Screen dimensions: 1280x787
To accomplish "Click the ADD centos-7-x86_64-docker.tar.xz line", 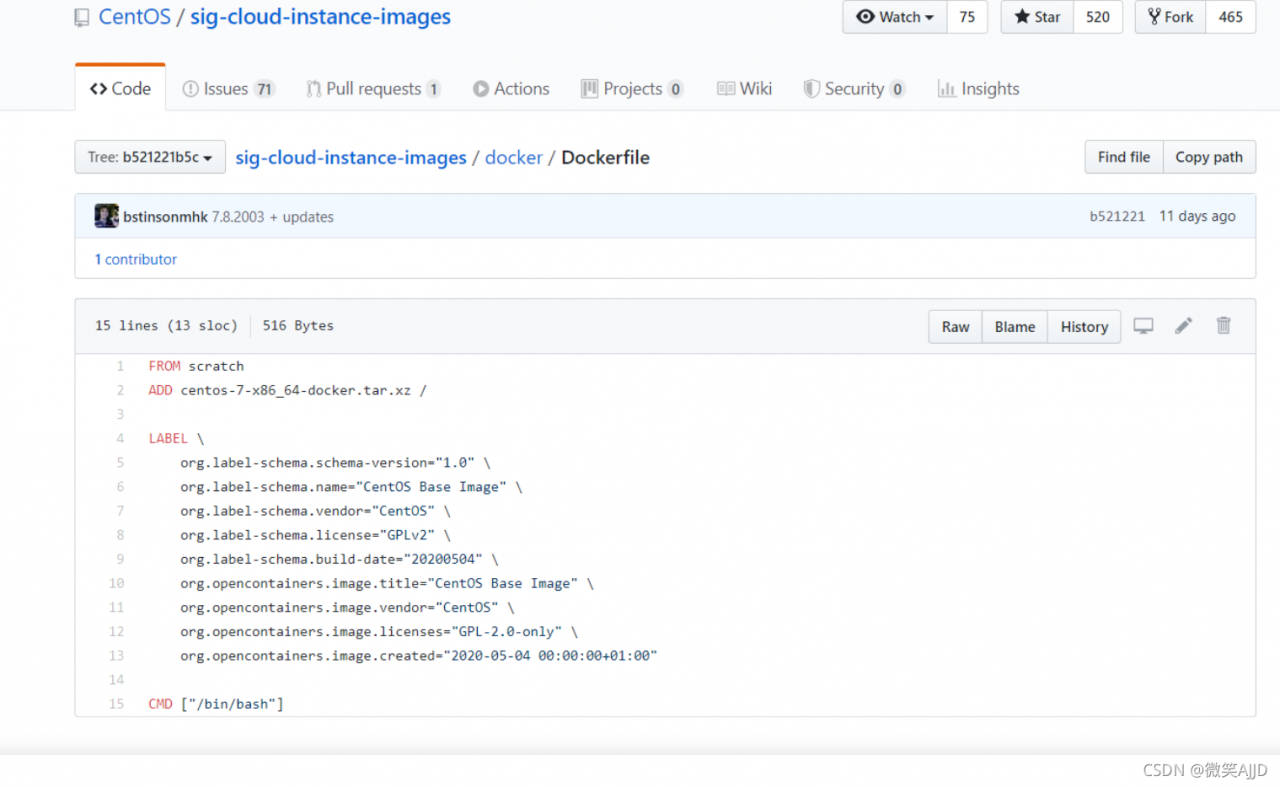I will coord(287,390).
